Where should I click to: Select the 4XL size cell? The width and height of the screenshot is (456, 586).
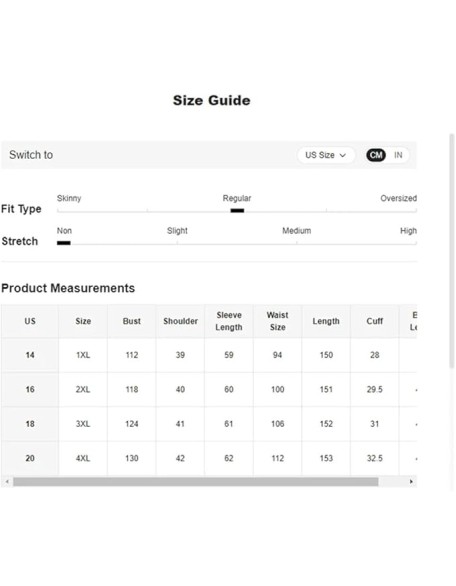(83, 458)
